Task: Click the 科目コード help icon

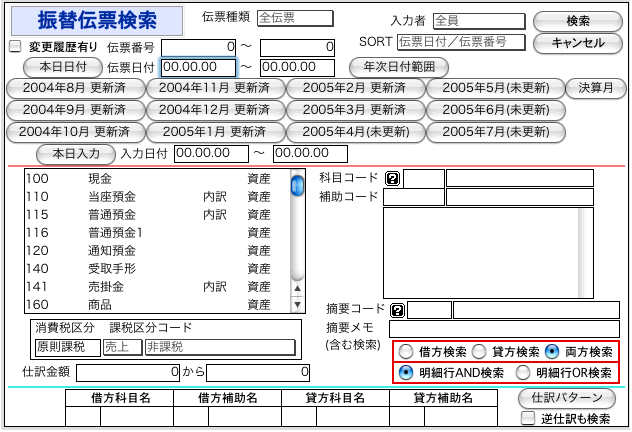Action: pyautogui.click(x=392, y=178)
